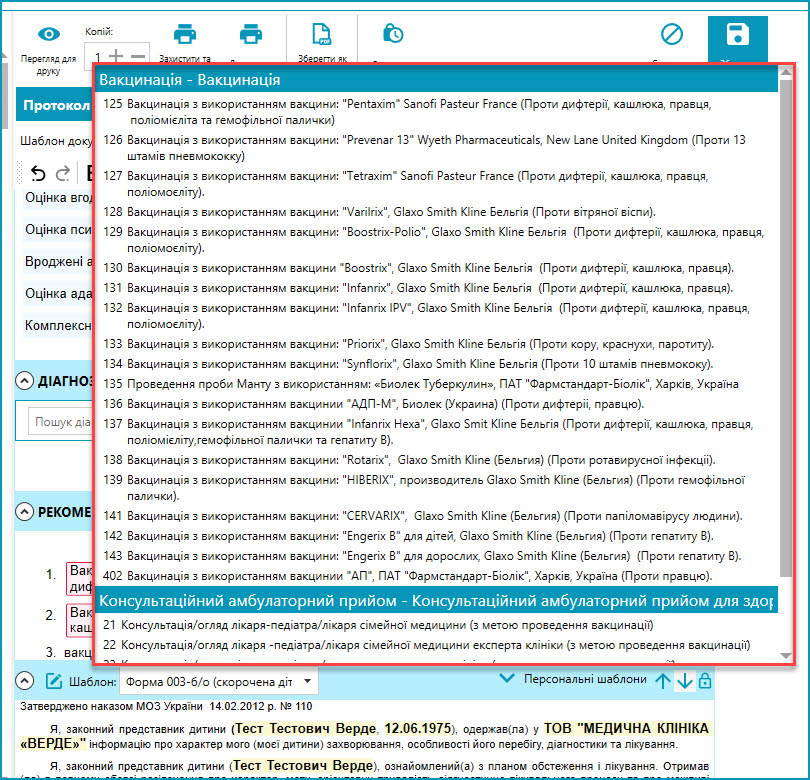810x780 pixels.
Task: Collapse the ДІАГНОЗ section chevron
Action: 24,381
